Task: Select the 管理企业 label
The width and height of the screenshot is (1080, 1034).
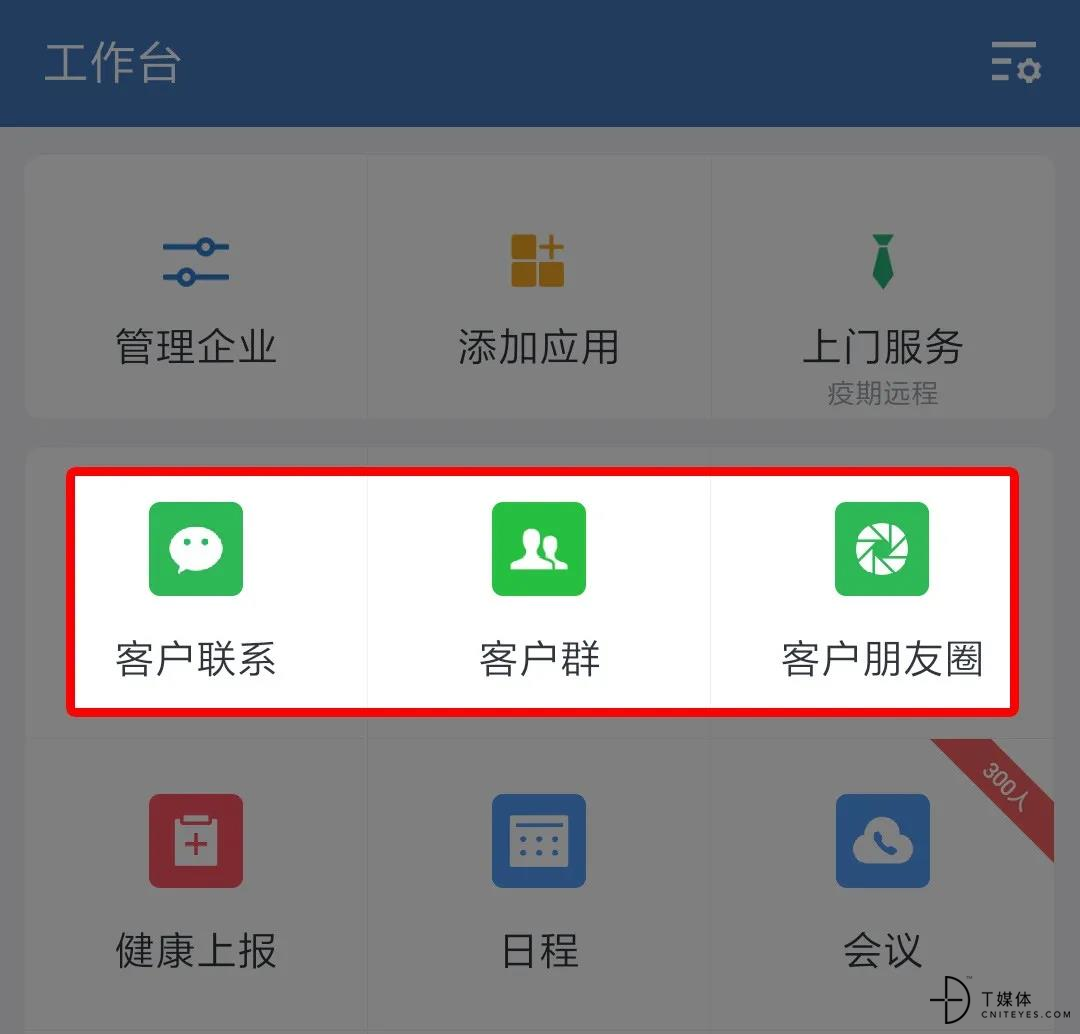Action: pos(196,346)
